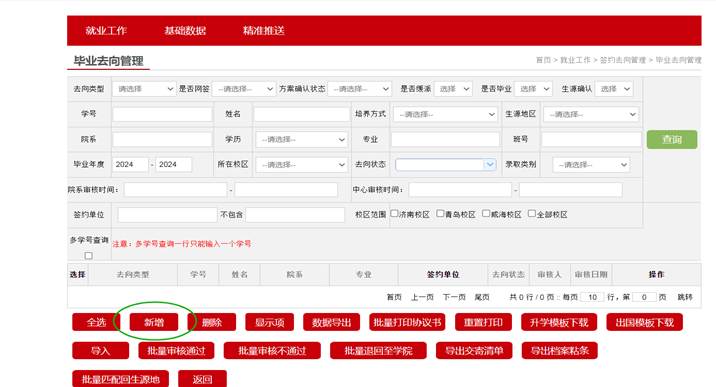
Task: Focus the 姓名 input field
Action: pyautogui.click(x=301, y=114)
